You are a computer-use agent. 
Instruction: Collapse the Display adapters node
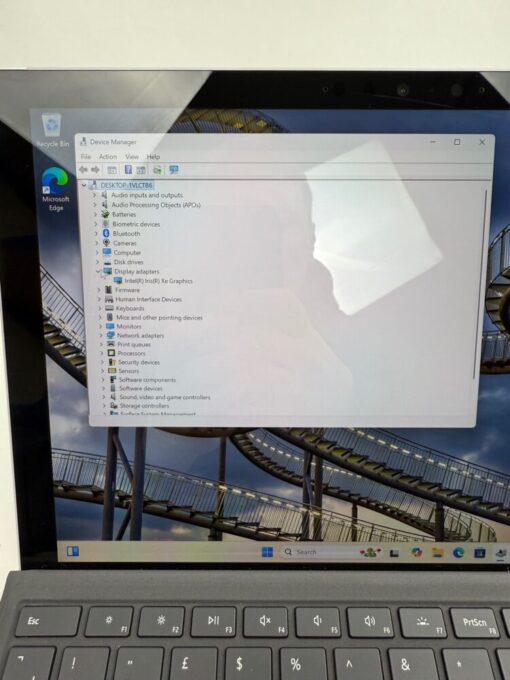click(x=98, y=271)
